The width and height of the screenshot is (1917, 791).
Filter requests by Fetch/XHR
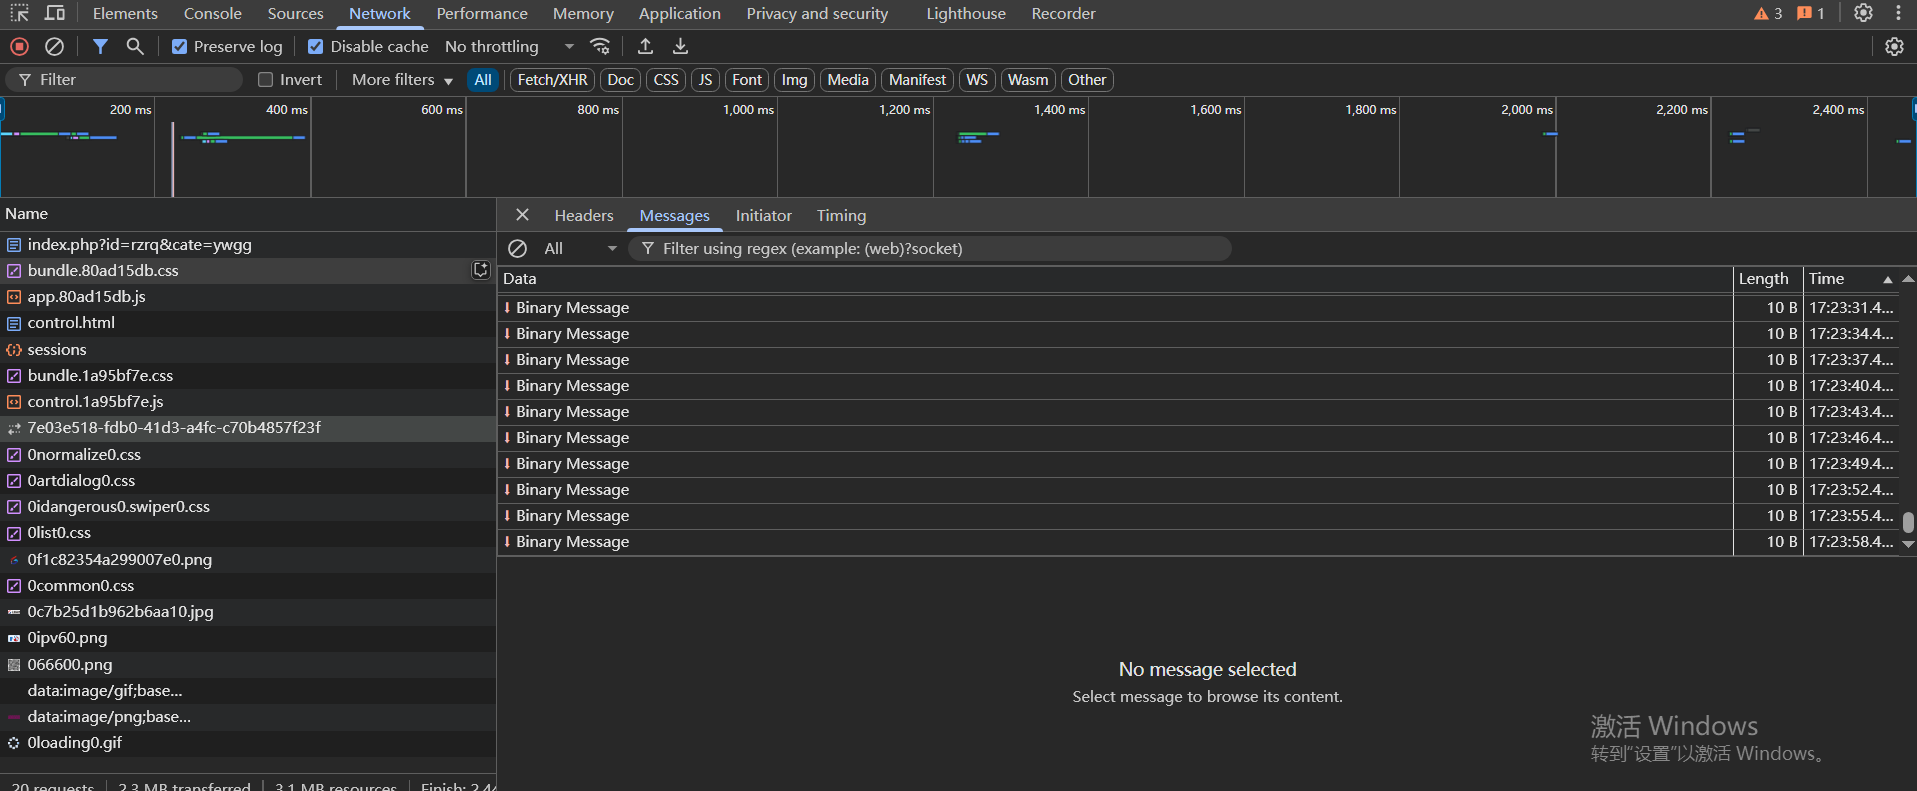pos(552,80)
